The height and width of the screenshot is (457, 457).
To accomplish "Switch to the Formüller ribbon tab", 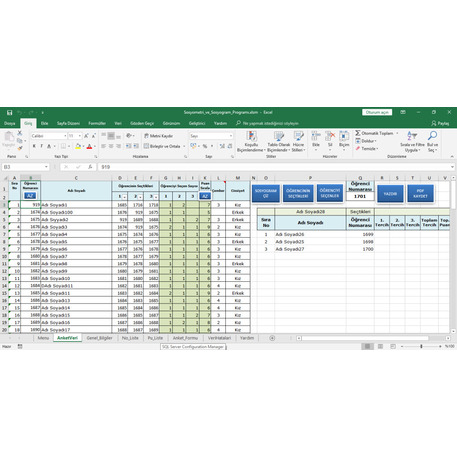I will tap(97, 123).
